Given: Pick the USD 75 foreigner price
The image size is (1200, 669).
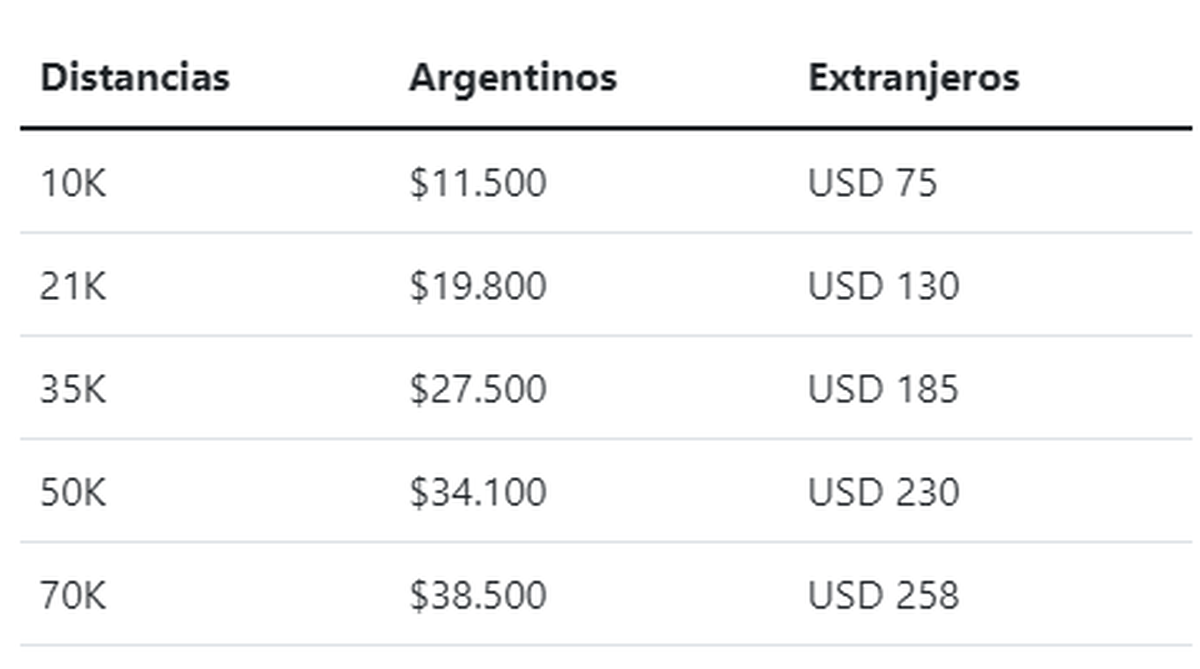Looking at the screenshot, I should tap(872, 183).
